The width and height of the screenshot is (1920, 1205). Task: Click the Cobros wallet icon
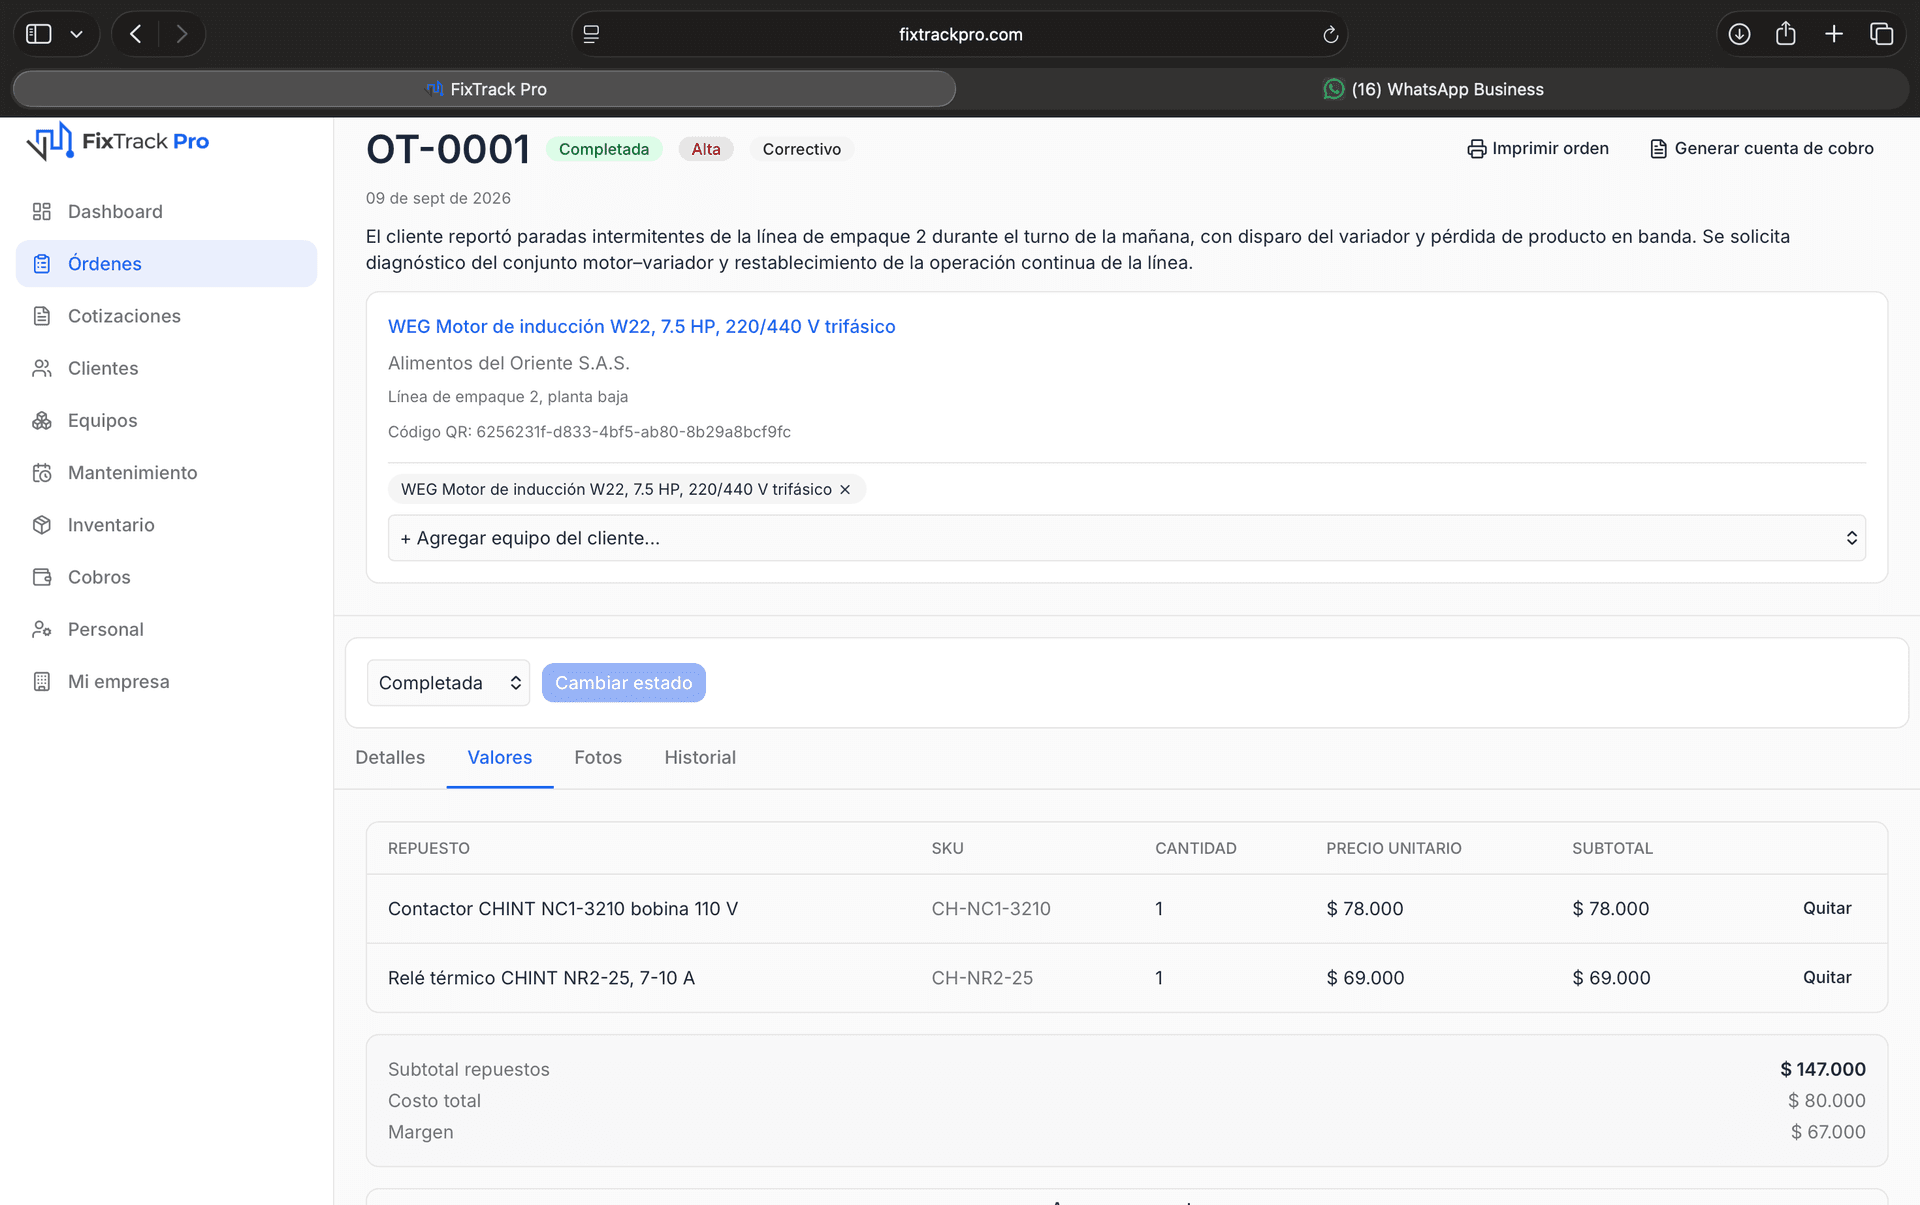pos(41,577)
